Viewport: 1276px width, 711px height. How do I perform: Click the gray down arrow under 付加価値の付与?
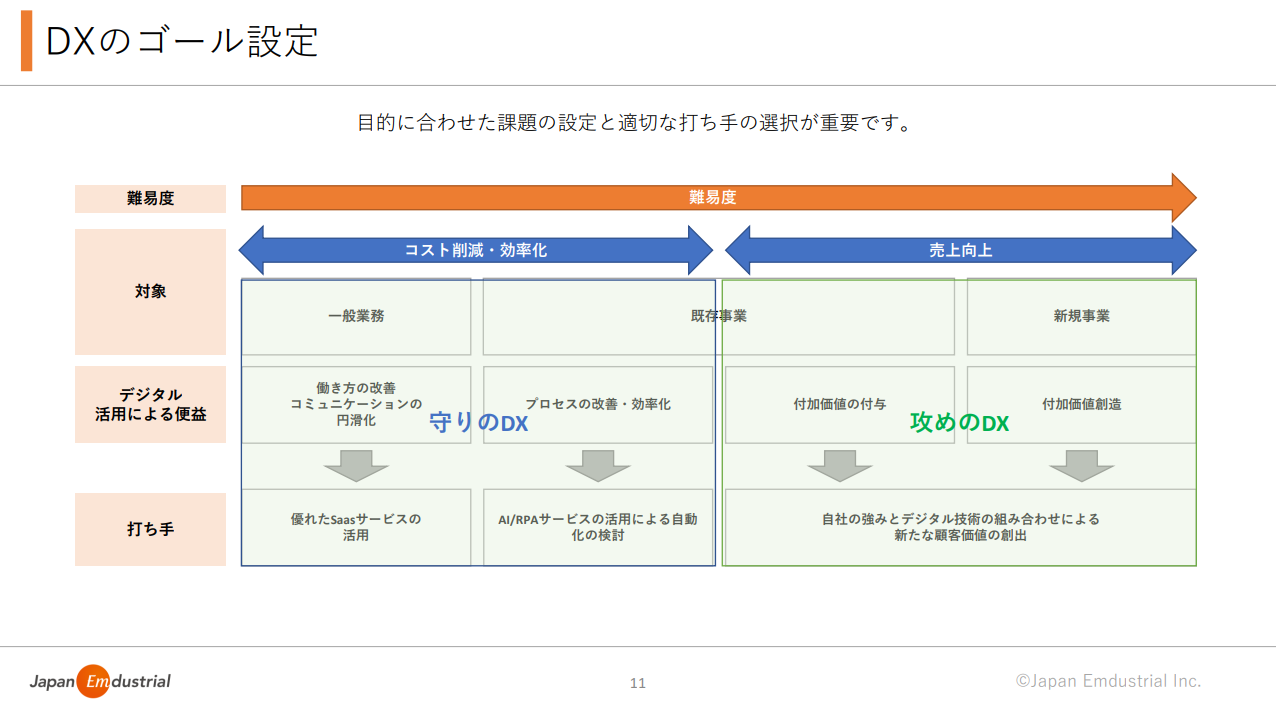(x=840, y=466)
